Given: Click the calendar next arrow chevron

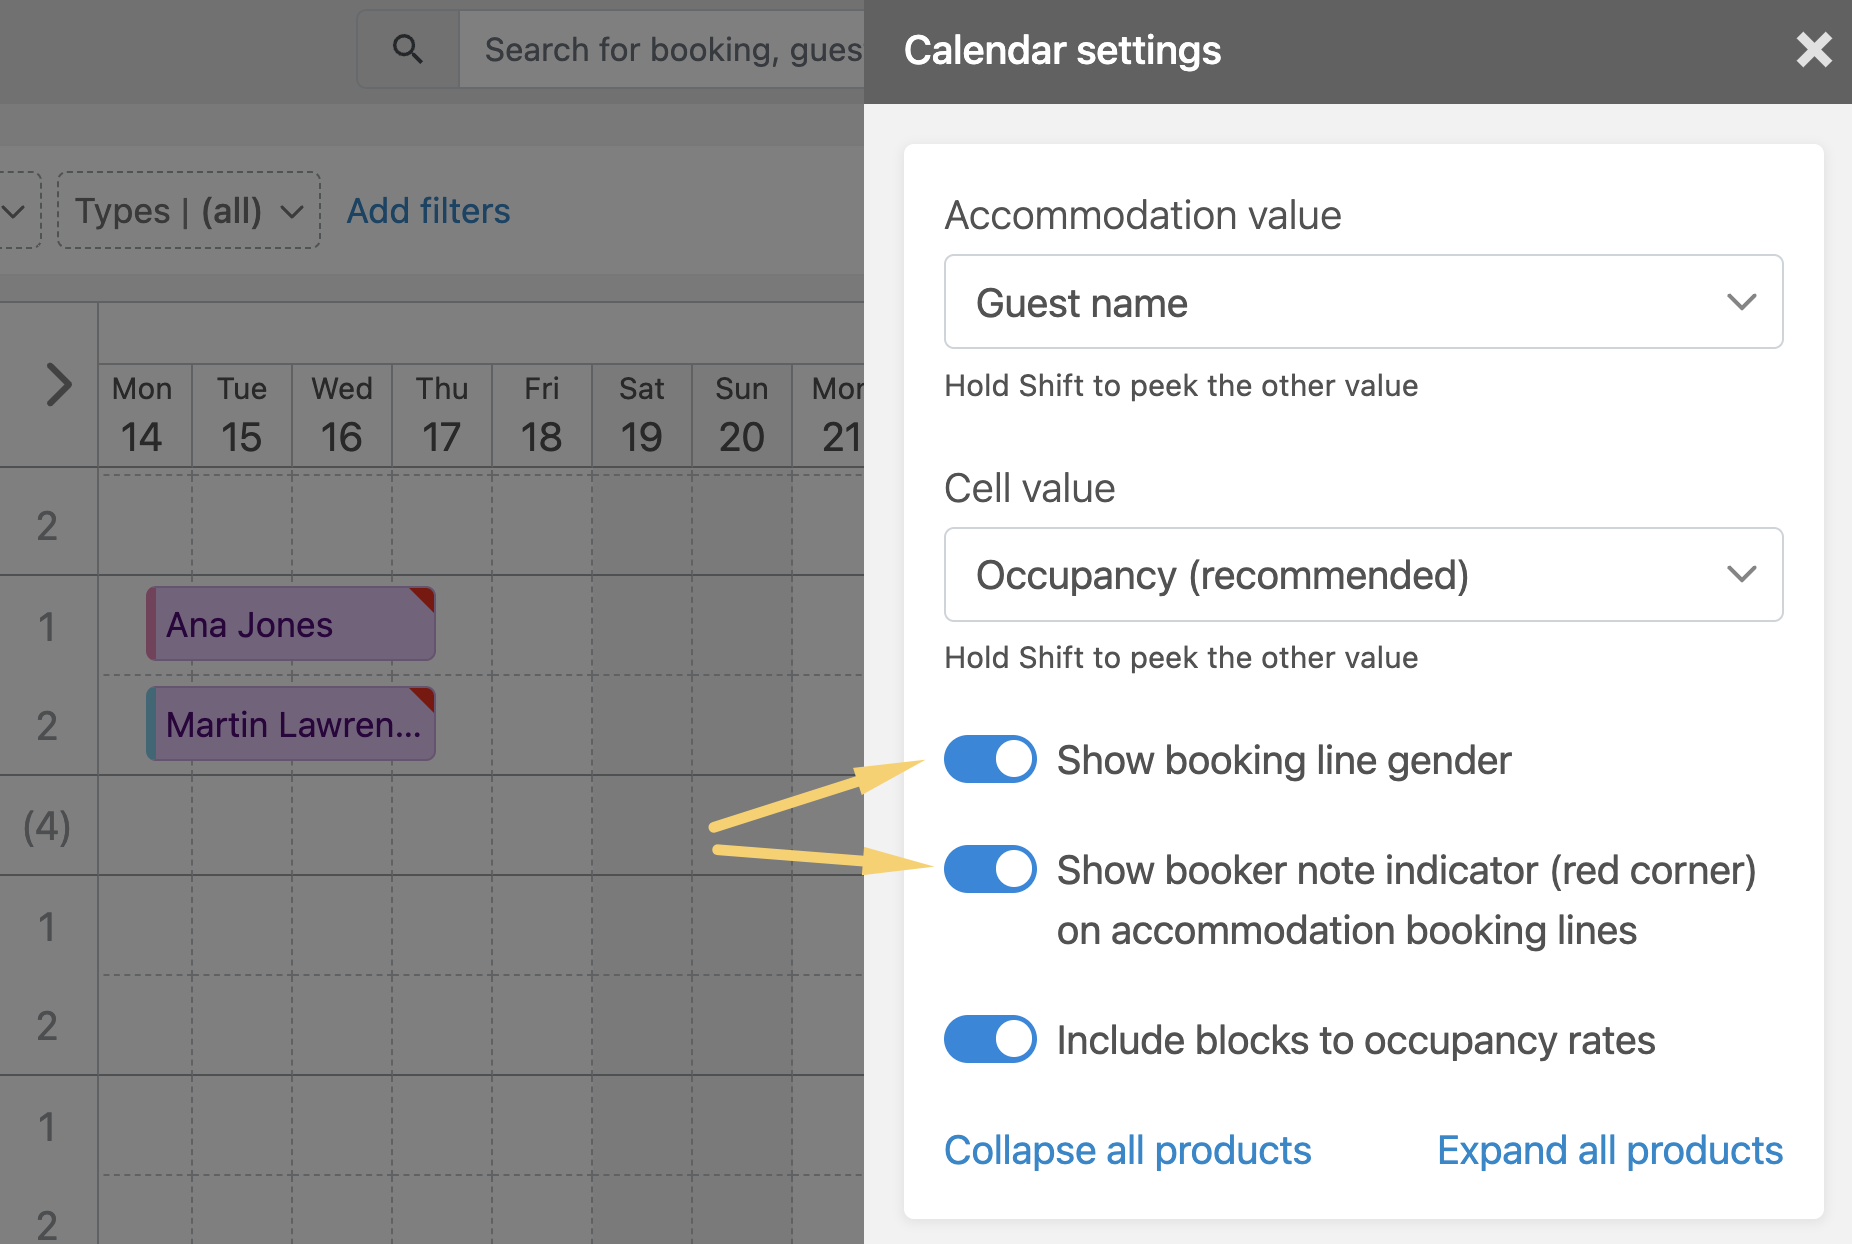Looking at the screenshot, I should [x=59, y=385].
